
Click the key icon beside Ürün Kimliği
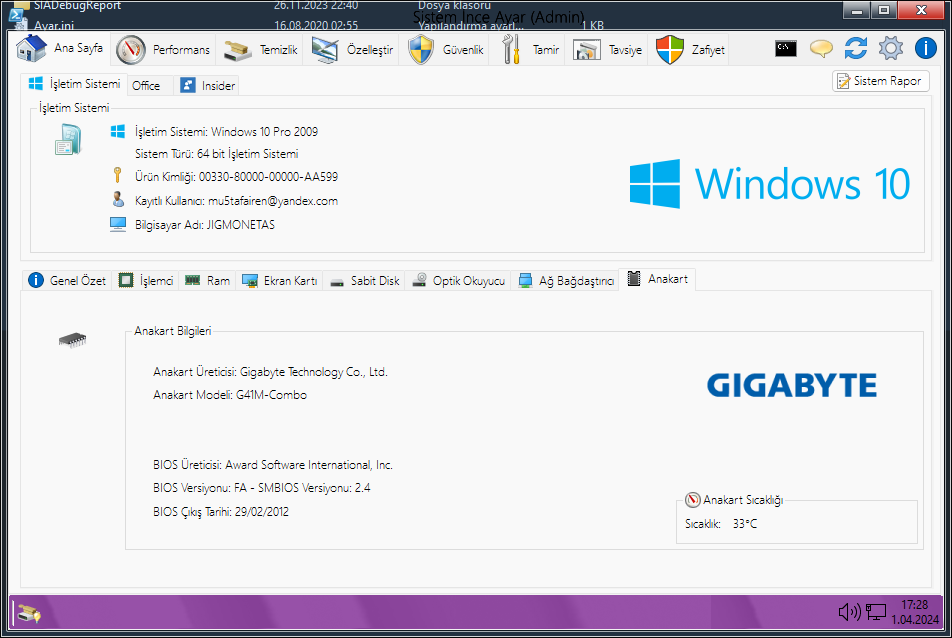pyautogui.click(x=118, y=175)
